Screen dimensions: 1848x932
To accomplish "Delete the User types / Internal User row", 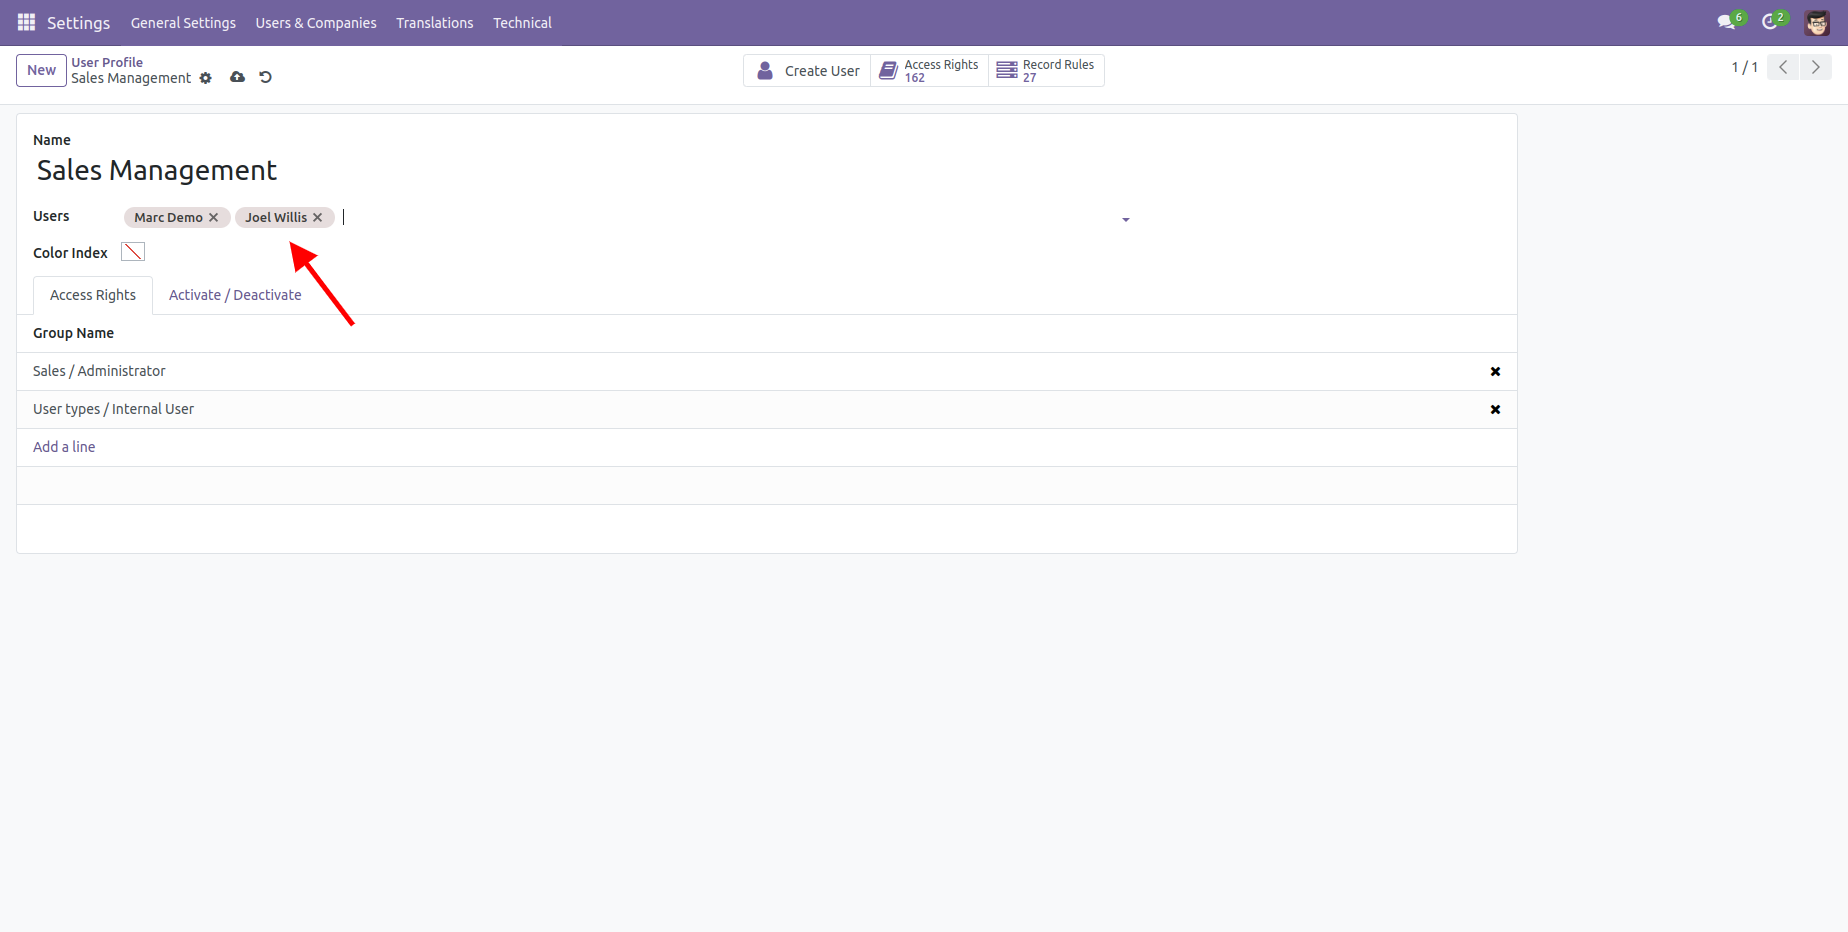I will [1495, 409].
